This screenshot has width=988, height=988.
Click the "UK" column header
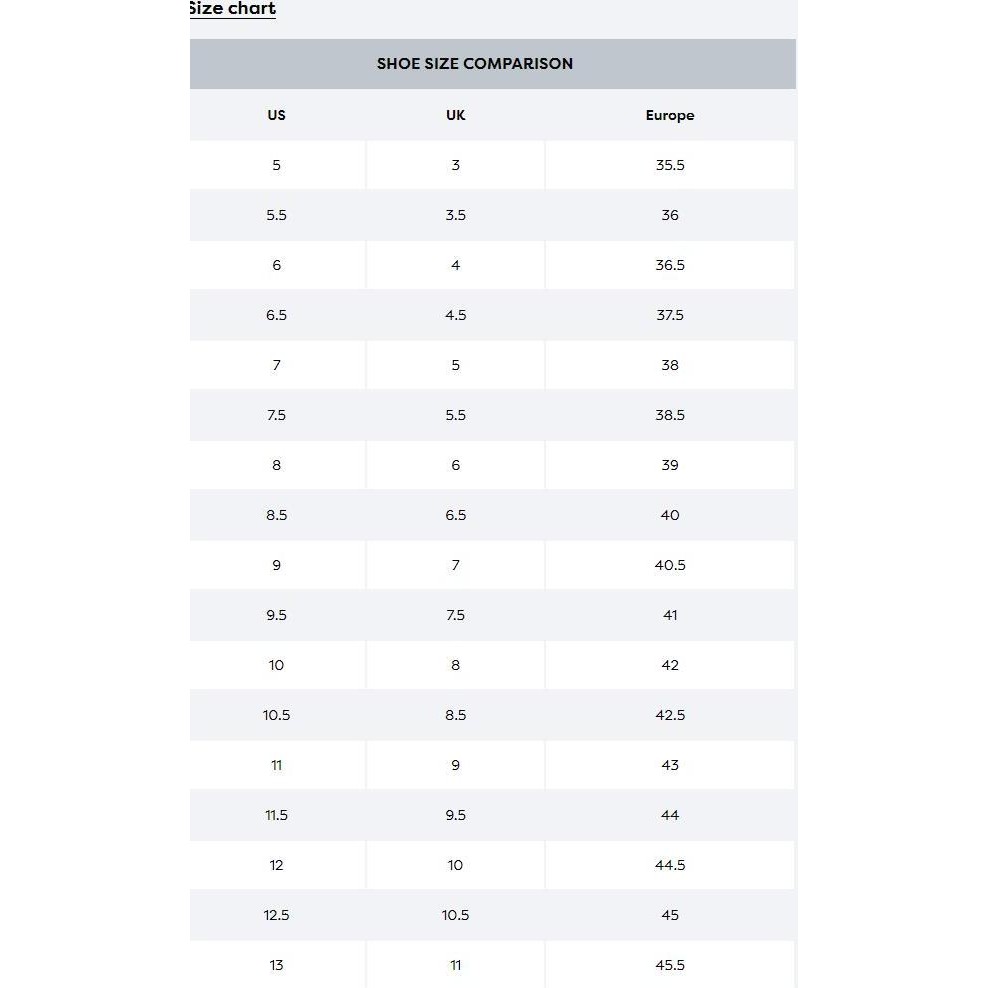pyautogui.click(x=456, y=115)
